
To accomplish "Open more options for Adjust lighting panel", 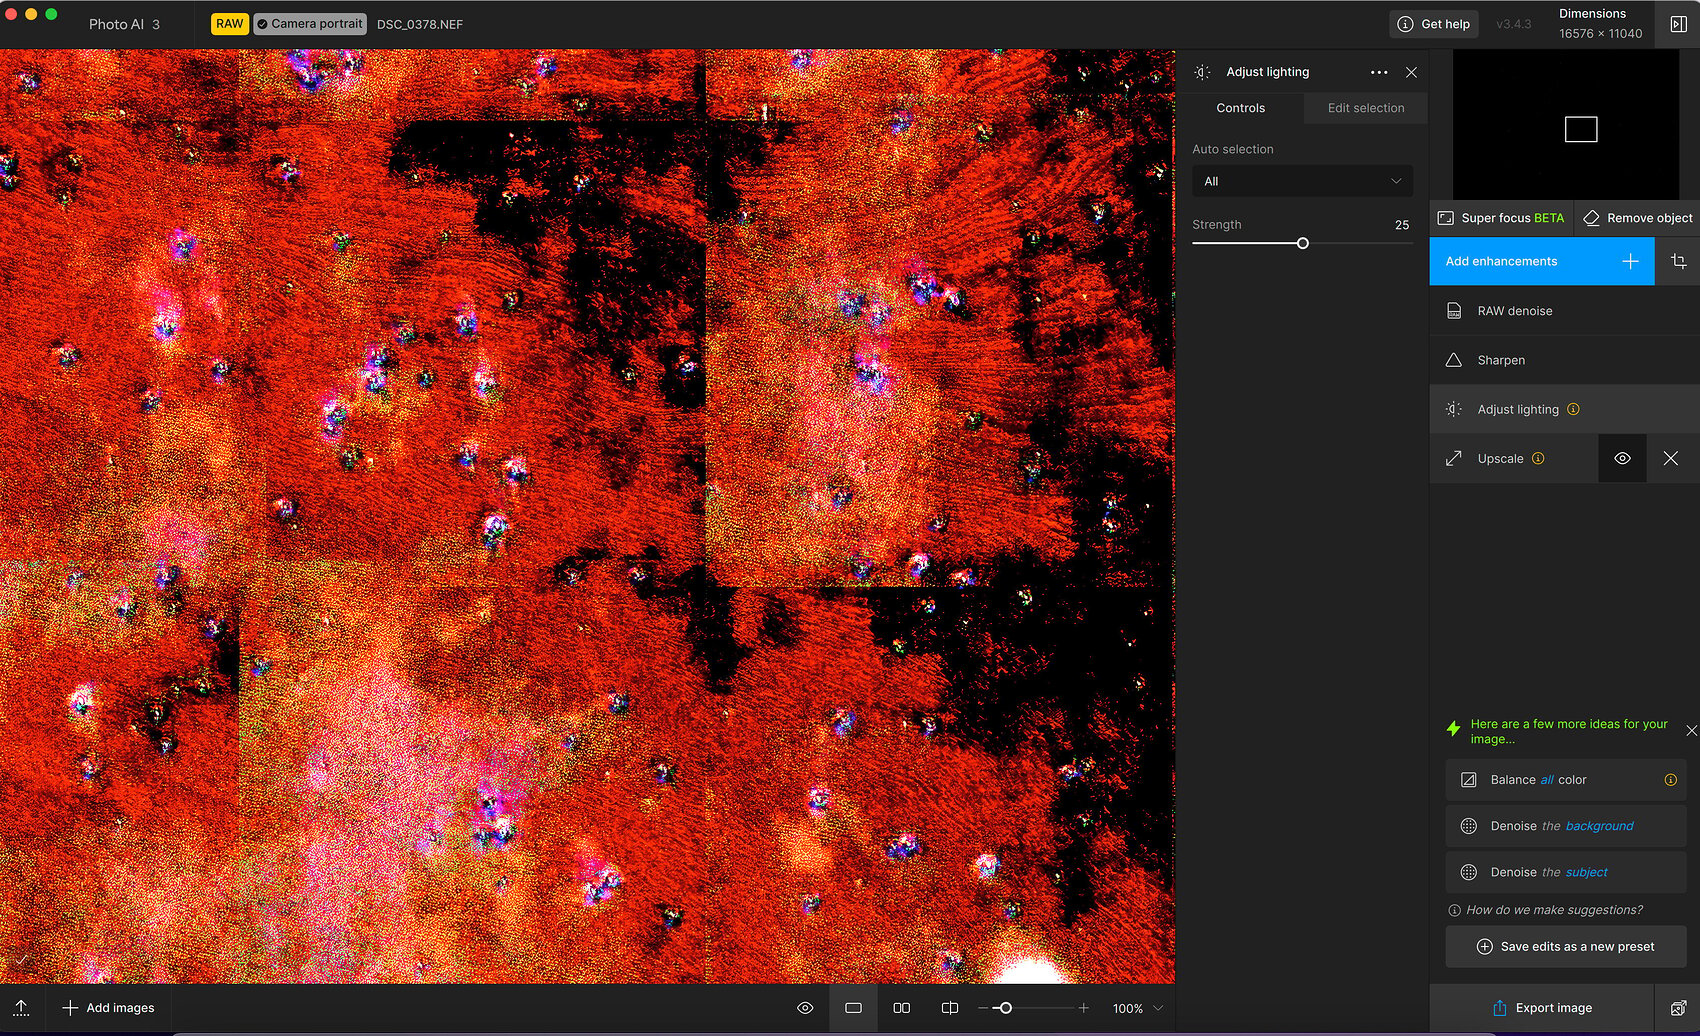I will [1380, 72].
